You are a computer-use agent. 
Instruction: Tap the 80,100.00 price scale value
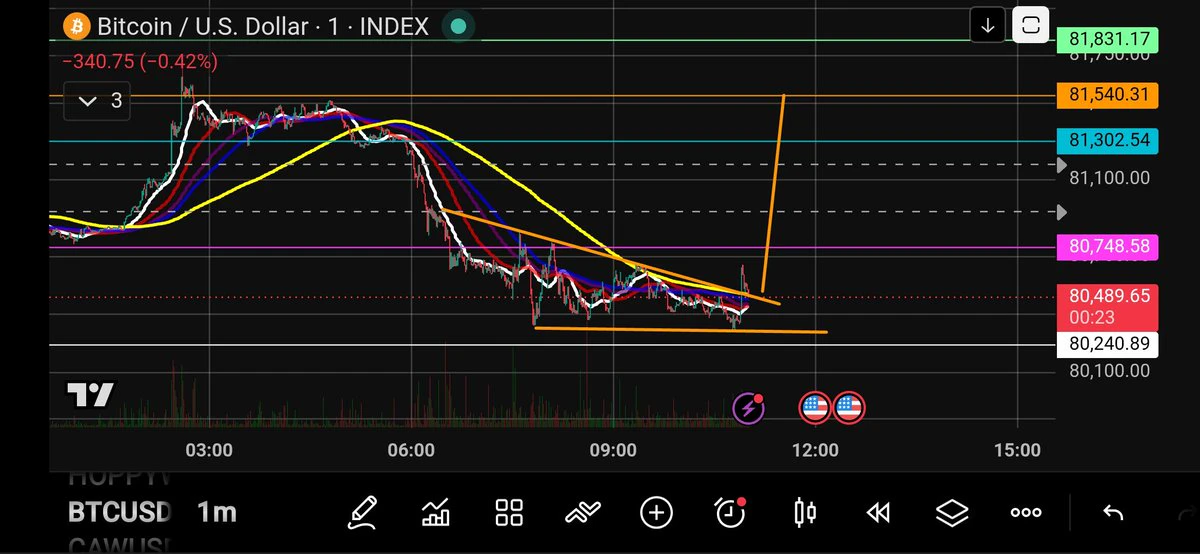tap(1109, 371)
